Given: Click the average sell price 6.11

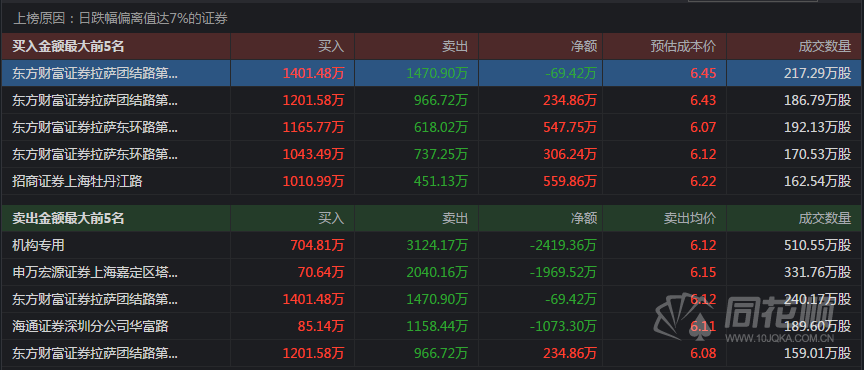Looking at the screenshot, I should click(x=703, y=326).
